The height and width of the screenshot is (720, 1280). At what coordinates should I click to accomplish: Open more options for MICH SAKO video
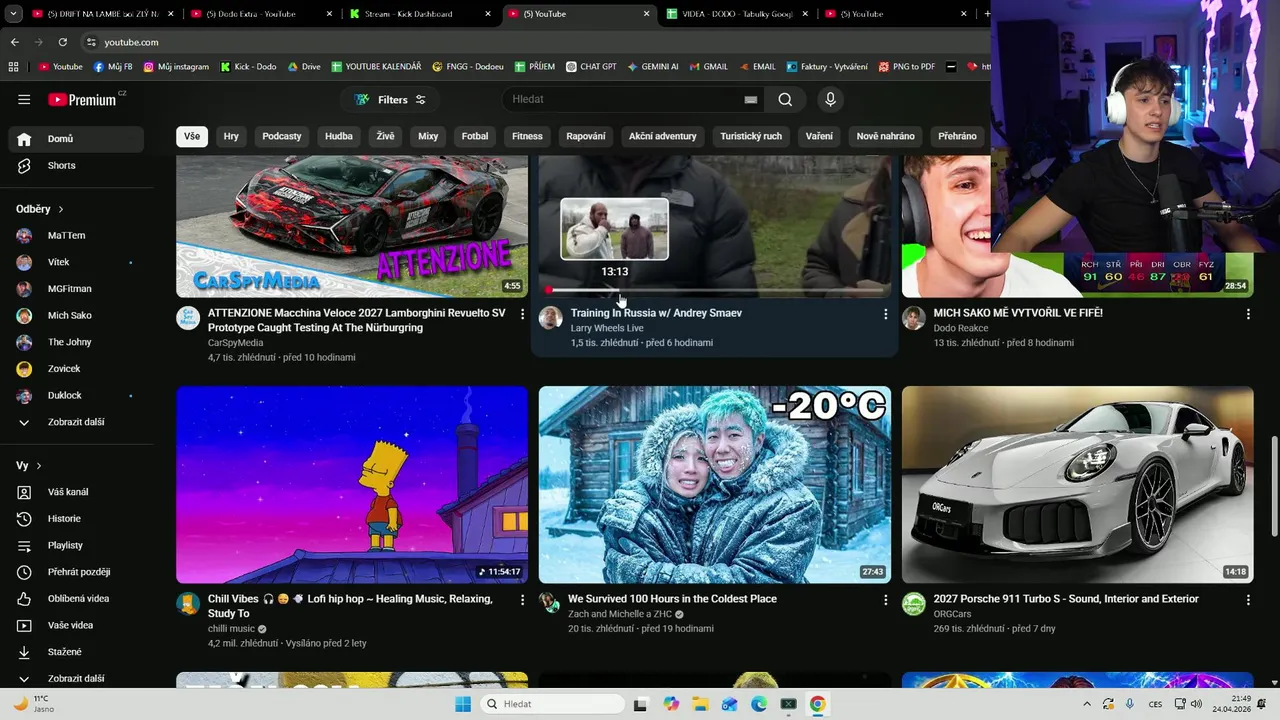1248,314
